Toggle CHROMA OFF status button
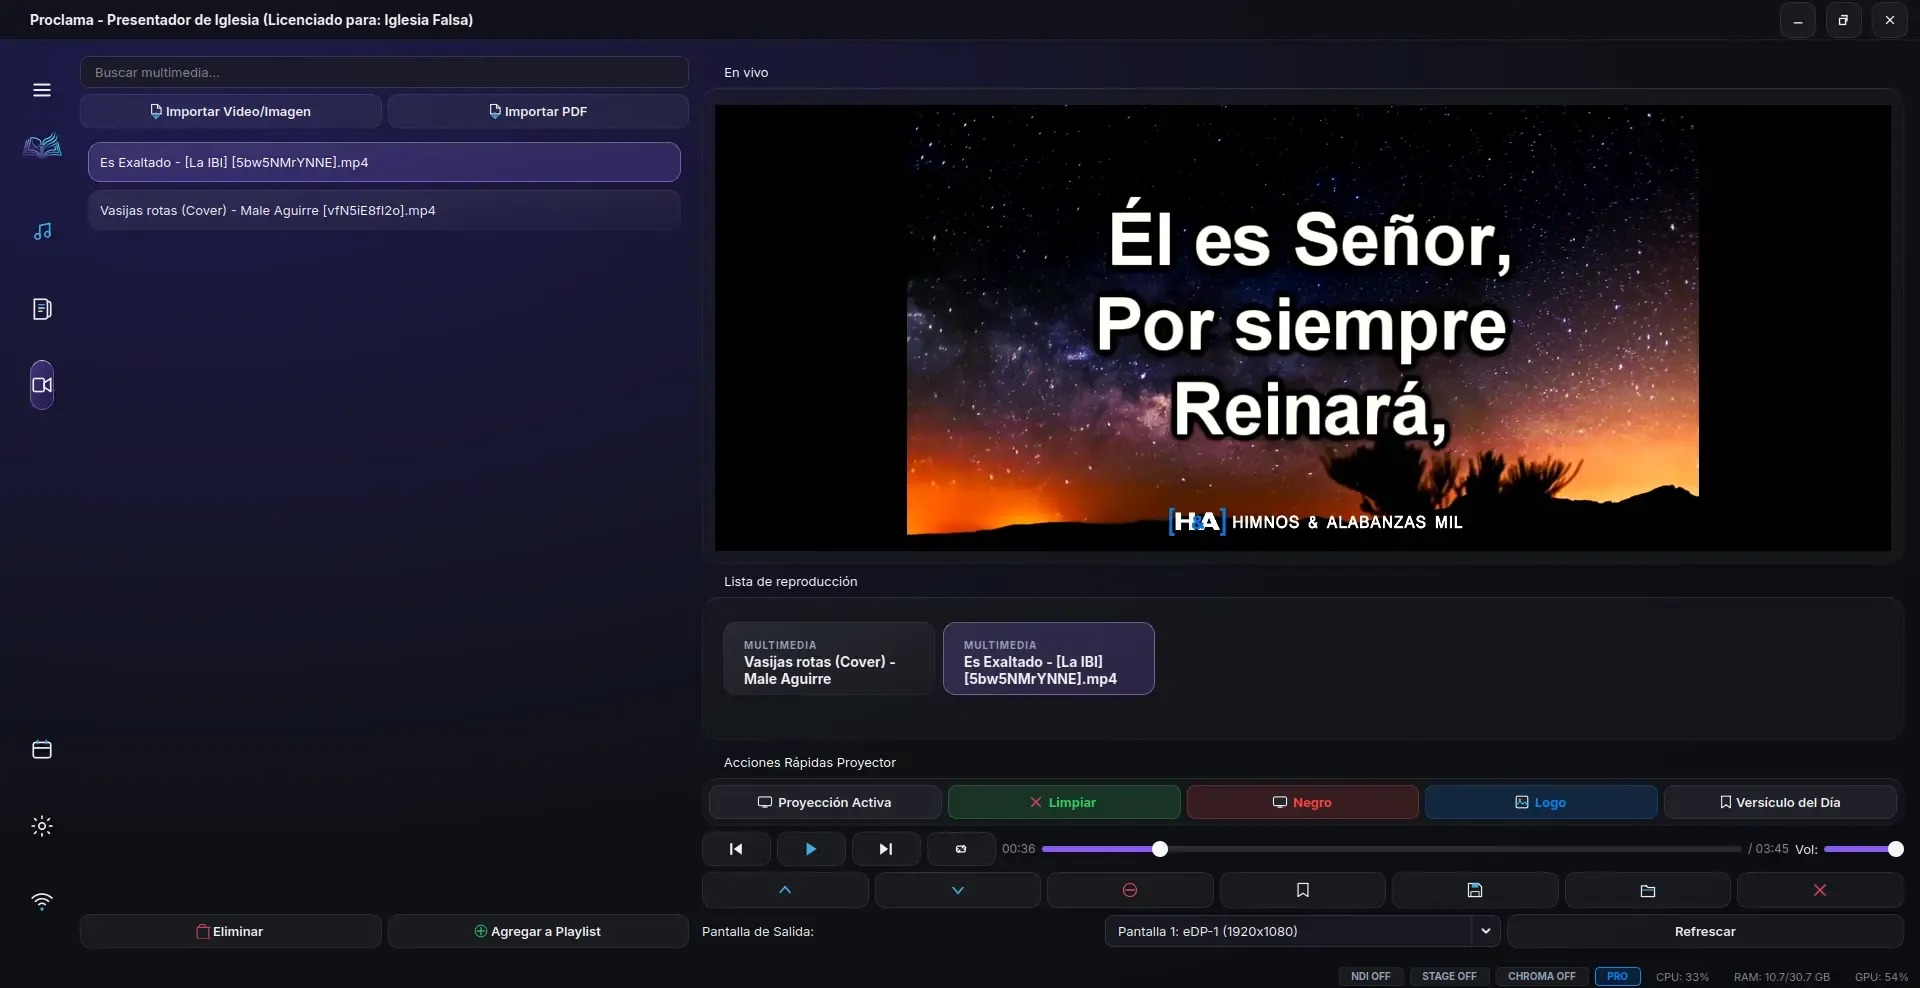Screen dimensions: 1920x988 [x=1542, y=976]
